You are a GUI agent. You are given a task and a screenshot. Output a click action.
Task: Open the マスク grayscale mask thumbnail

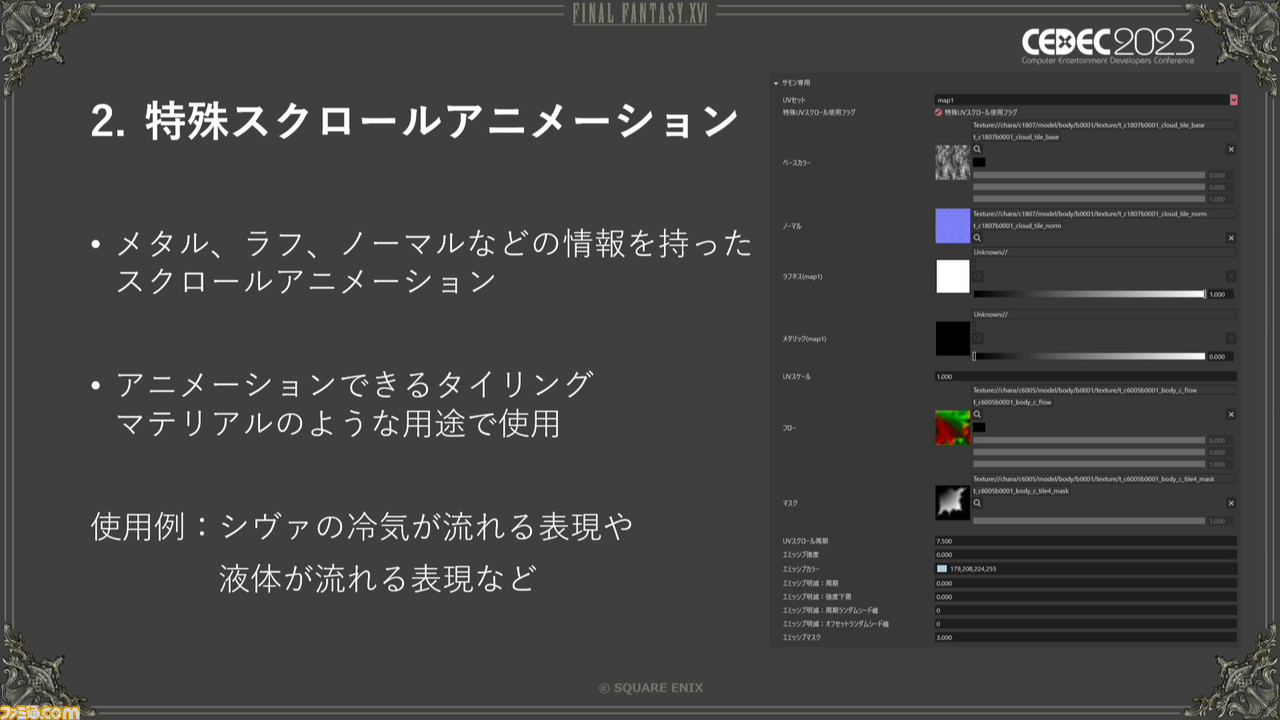(952, 503)
